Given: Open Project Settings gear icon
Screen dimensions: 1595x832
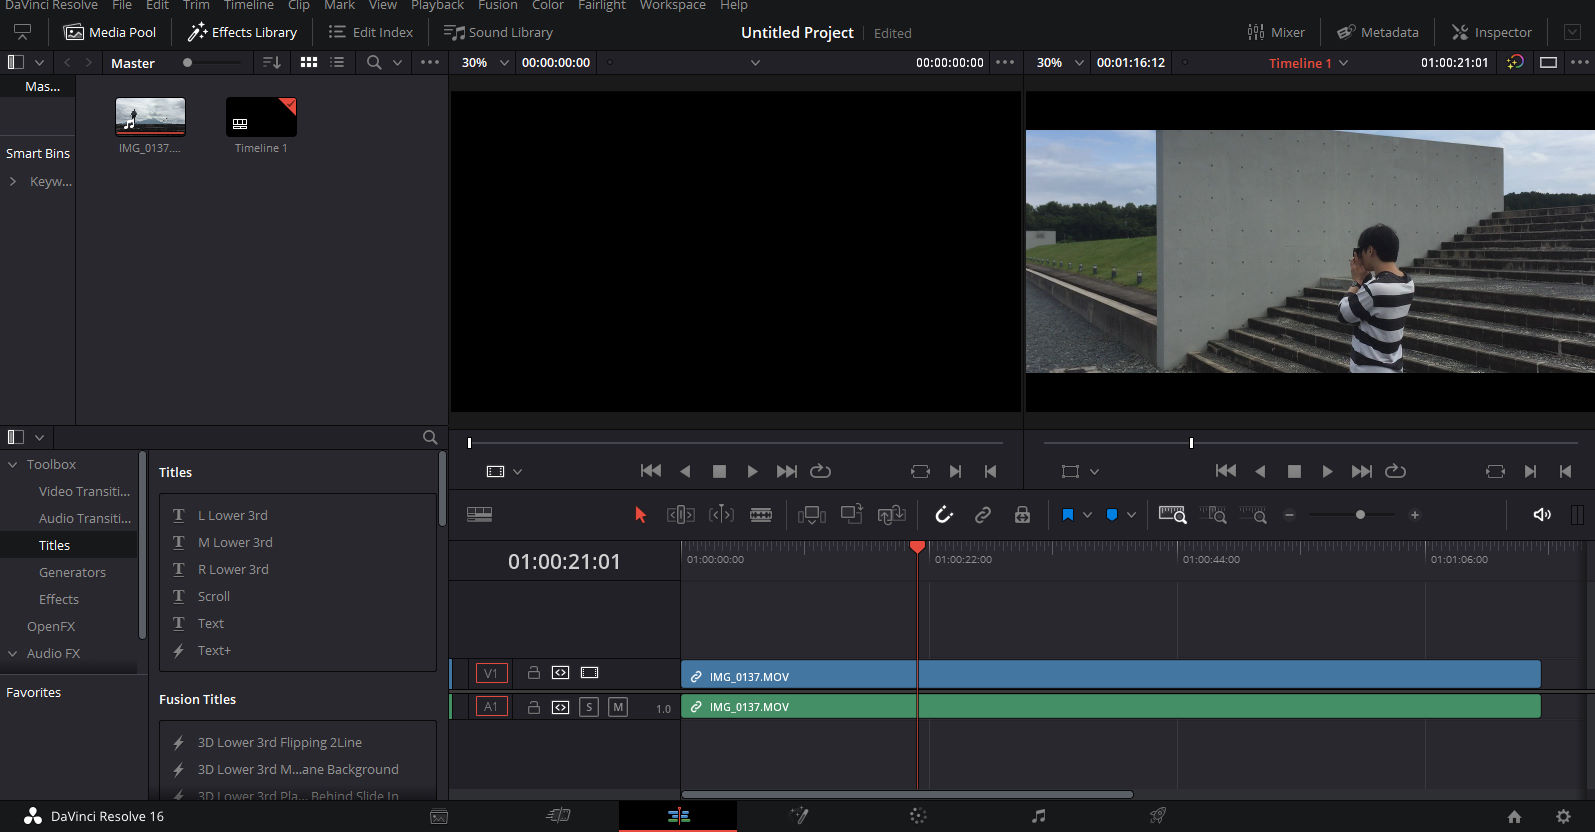Looking at the screenshot, I should [x=1564, y=816].
